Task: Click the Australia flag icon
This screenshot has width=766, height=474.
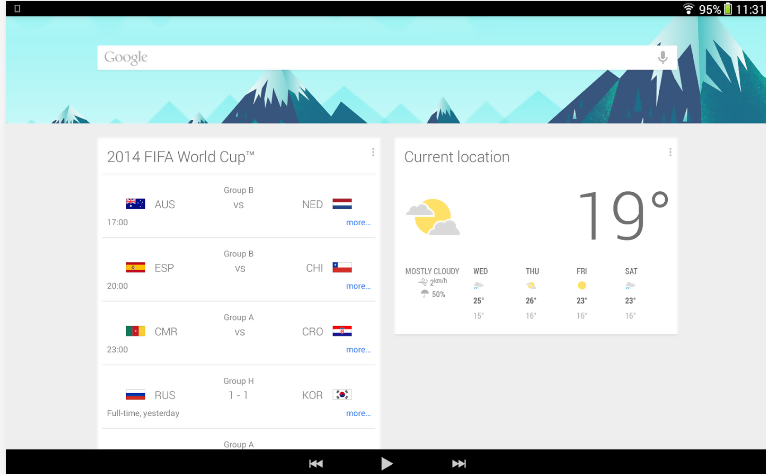Action: point(135,204)
